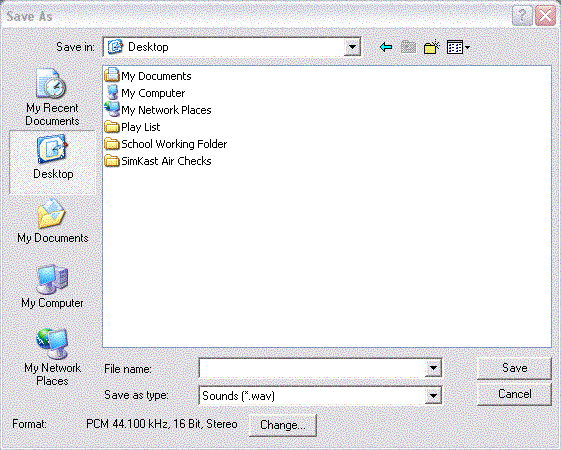This screenshot has width=561, height=450.
Task: Expand the File name history dropdown
Action: tap(433, 368)
